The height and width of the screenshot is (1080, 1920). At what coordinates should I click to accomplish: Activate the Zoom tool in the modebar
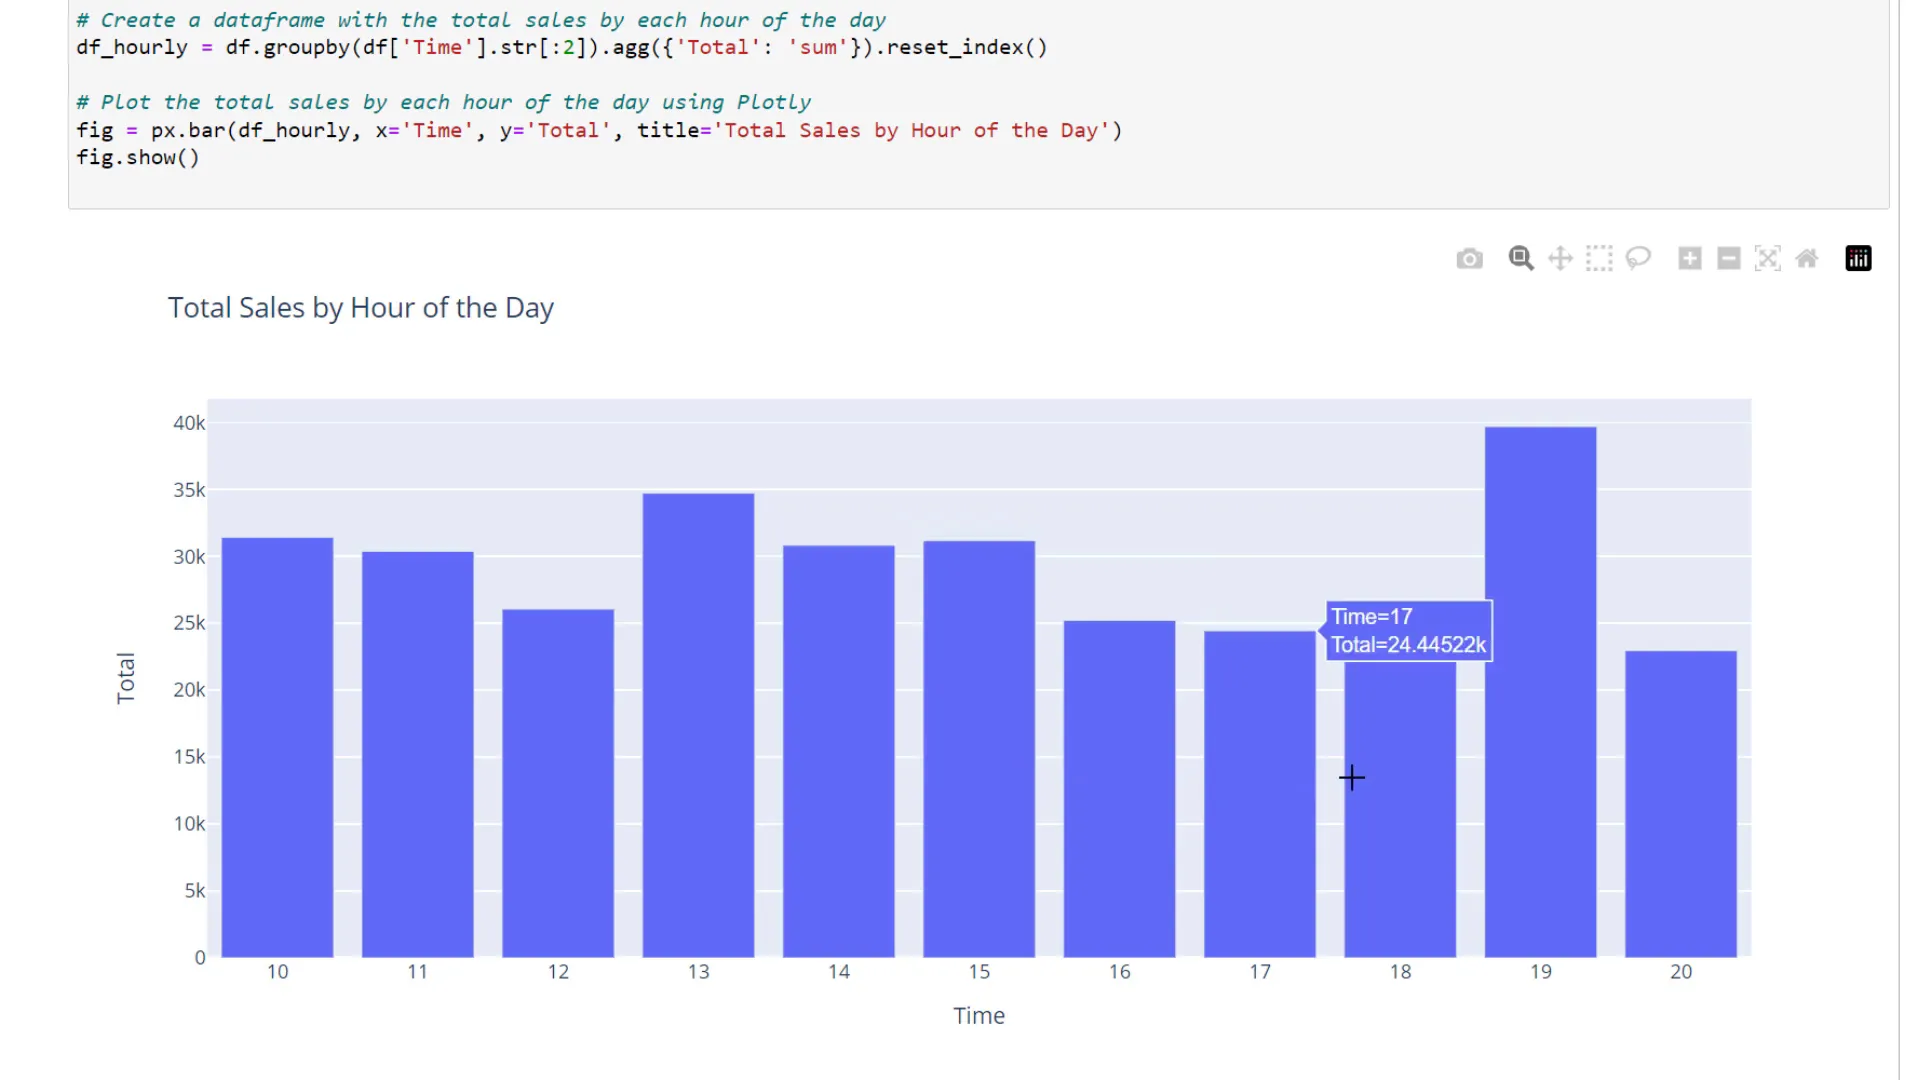coord(1520,258)
